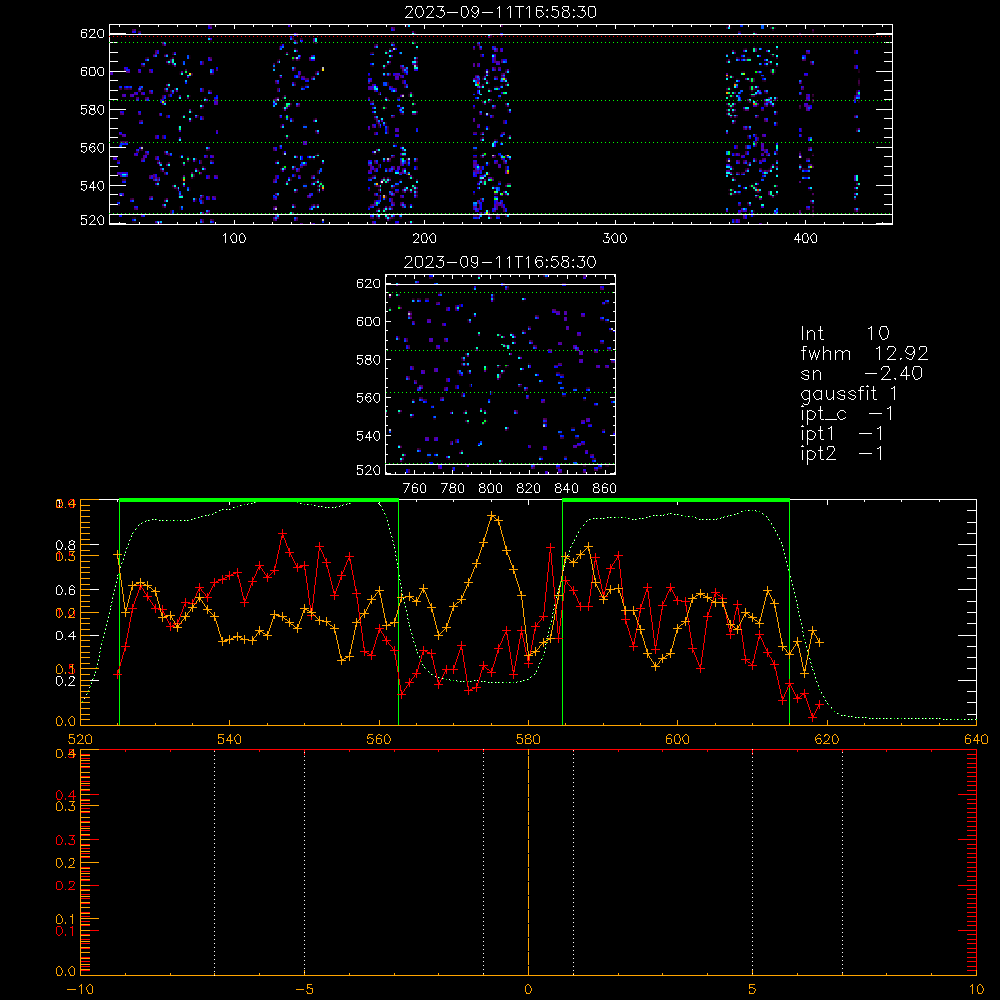This screenshot has width=1000, height=1000.
Task: Select the 'fwhm 12.92' readout
Action: (x=864, y=353)
